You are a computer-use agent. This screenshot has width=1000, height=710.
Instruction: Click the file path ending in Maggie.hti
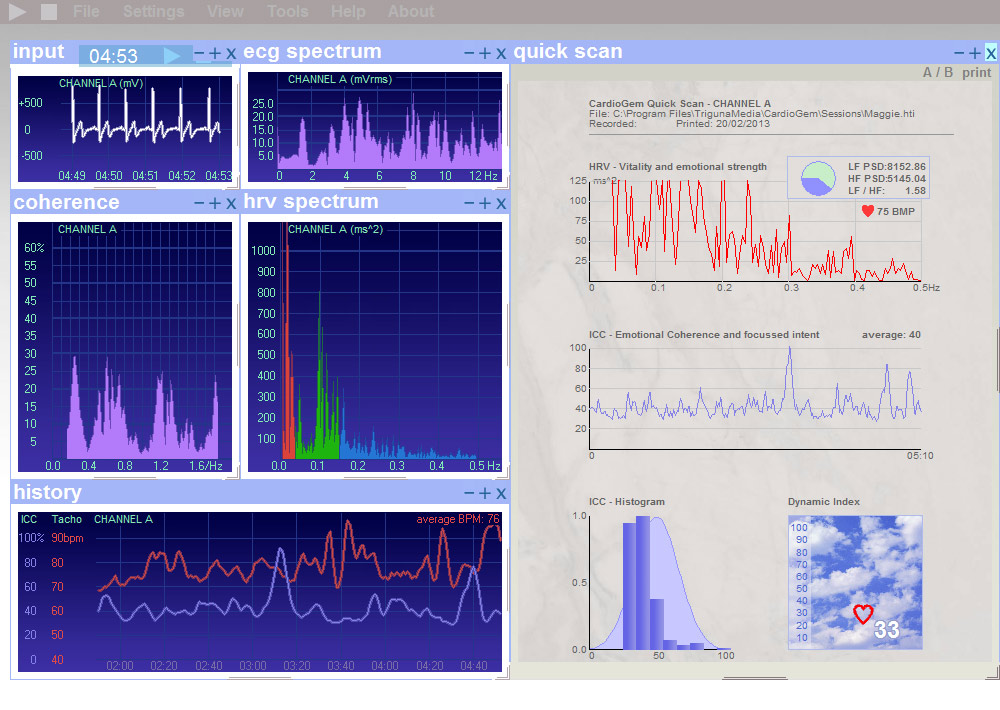pyautogui.click(x=751, y=114)
